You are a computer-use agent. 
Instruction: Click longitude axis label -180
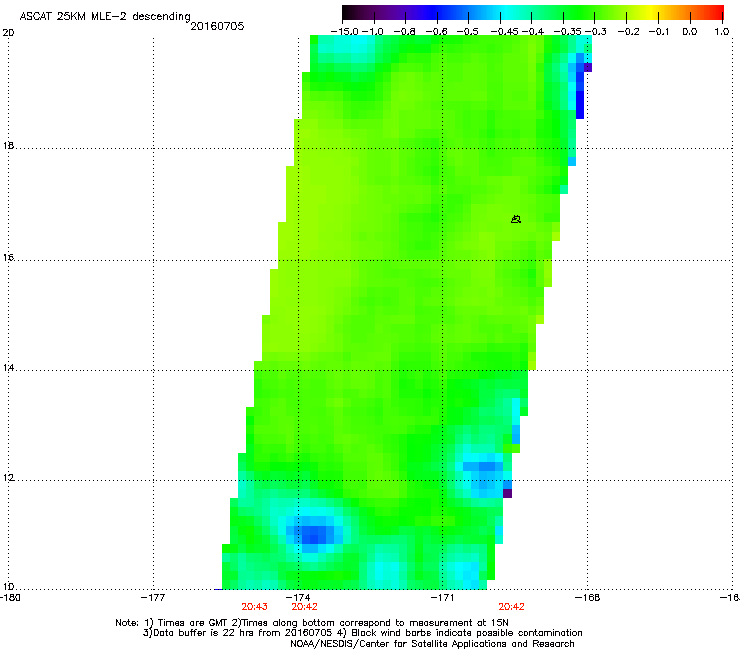click(x=10, y=598)
